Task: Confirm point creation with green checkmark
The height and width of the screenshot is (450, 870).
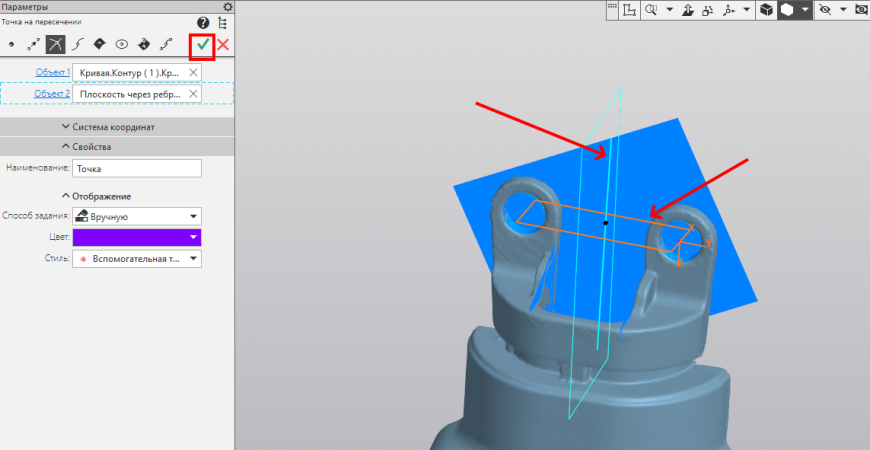Action: [x=203, y=44]
